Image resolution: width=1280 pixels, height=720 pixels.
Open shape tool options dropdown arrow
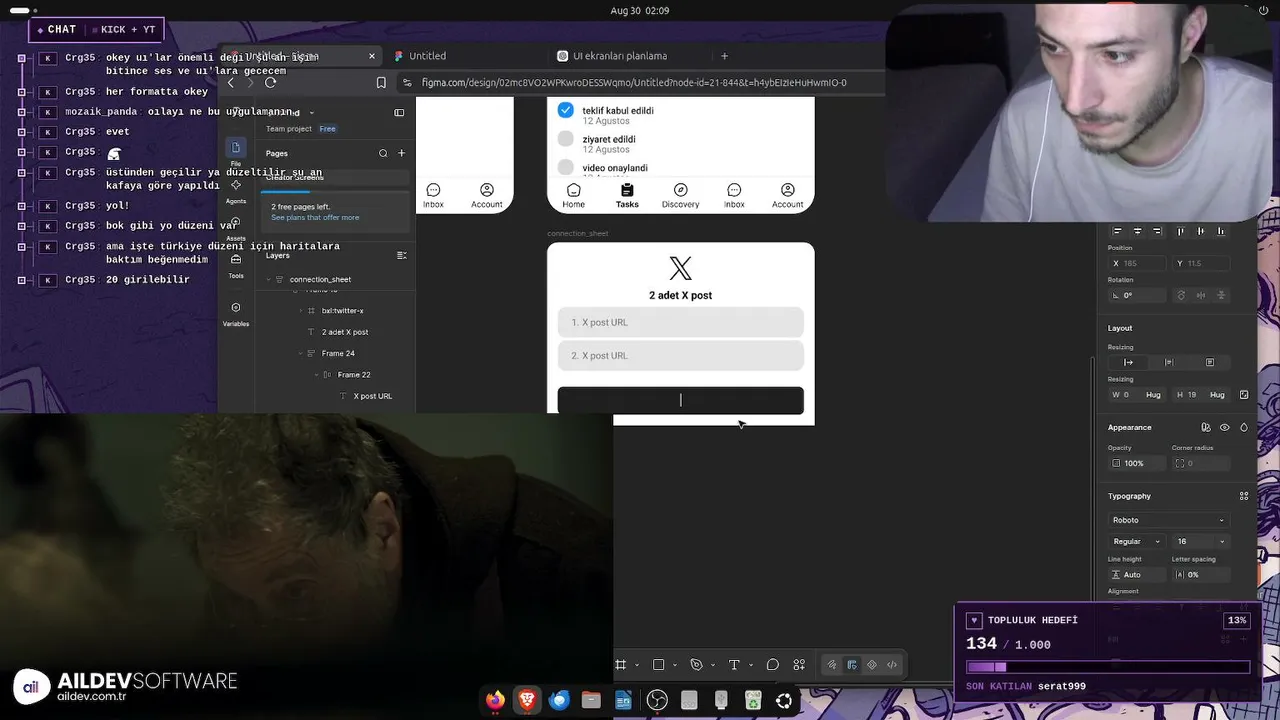tap(675, 665)
